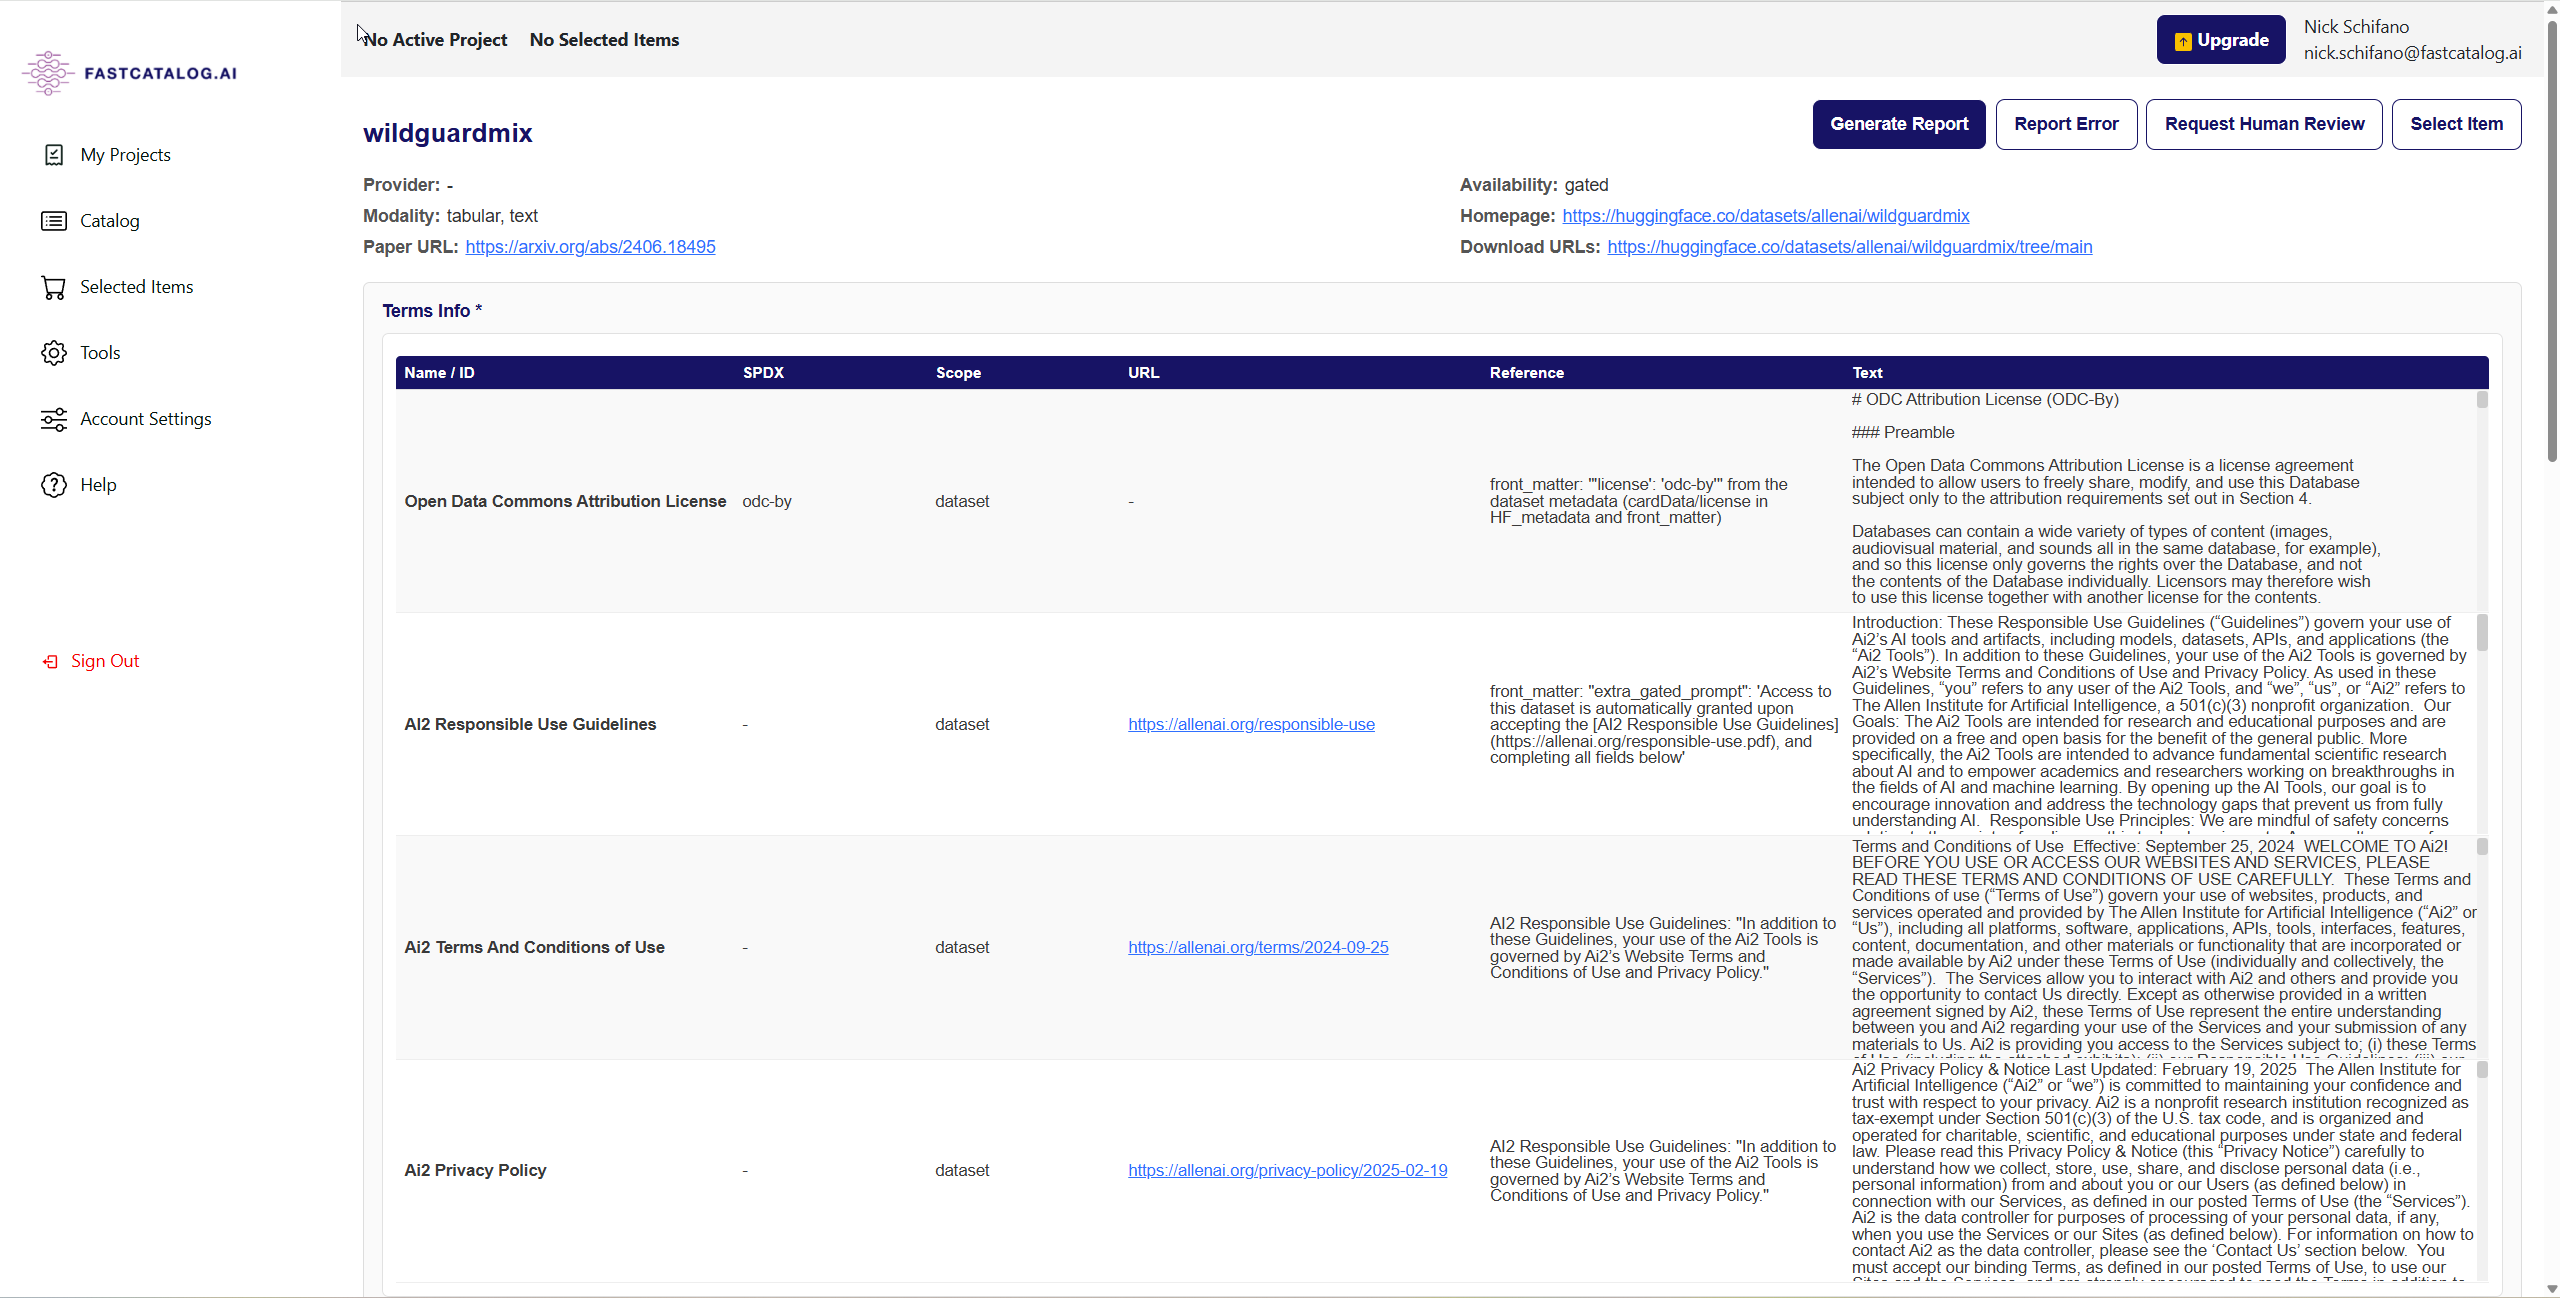Click the Catalog list icon
The image size is (2560, 1298).
tap(54, 221)
